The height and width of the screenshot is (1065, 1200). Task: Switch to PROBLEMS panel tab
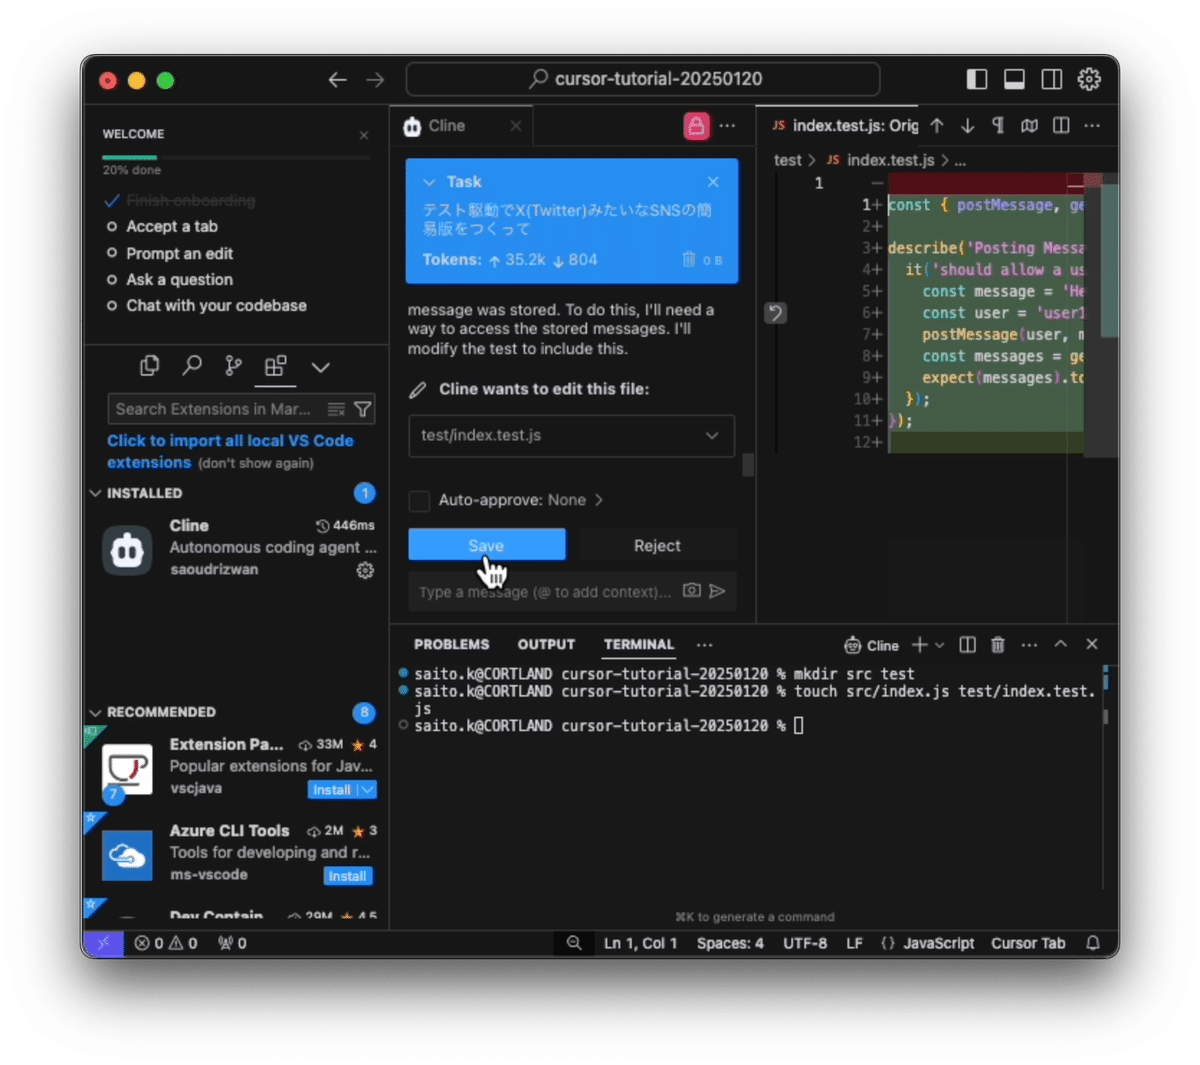452,645
